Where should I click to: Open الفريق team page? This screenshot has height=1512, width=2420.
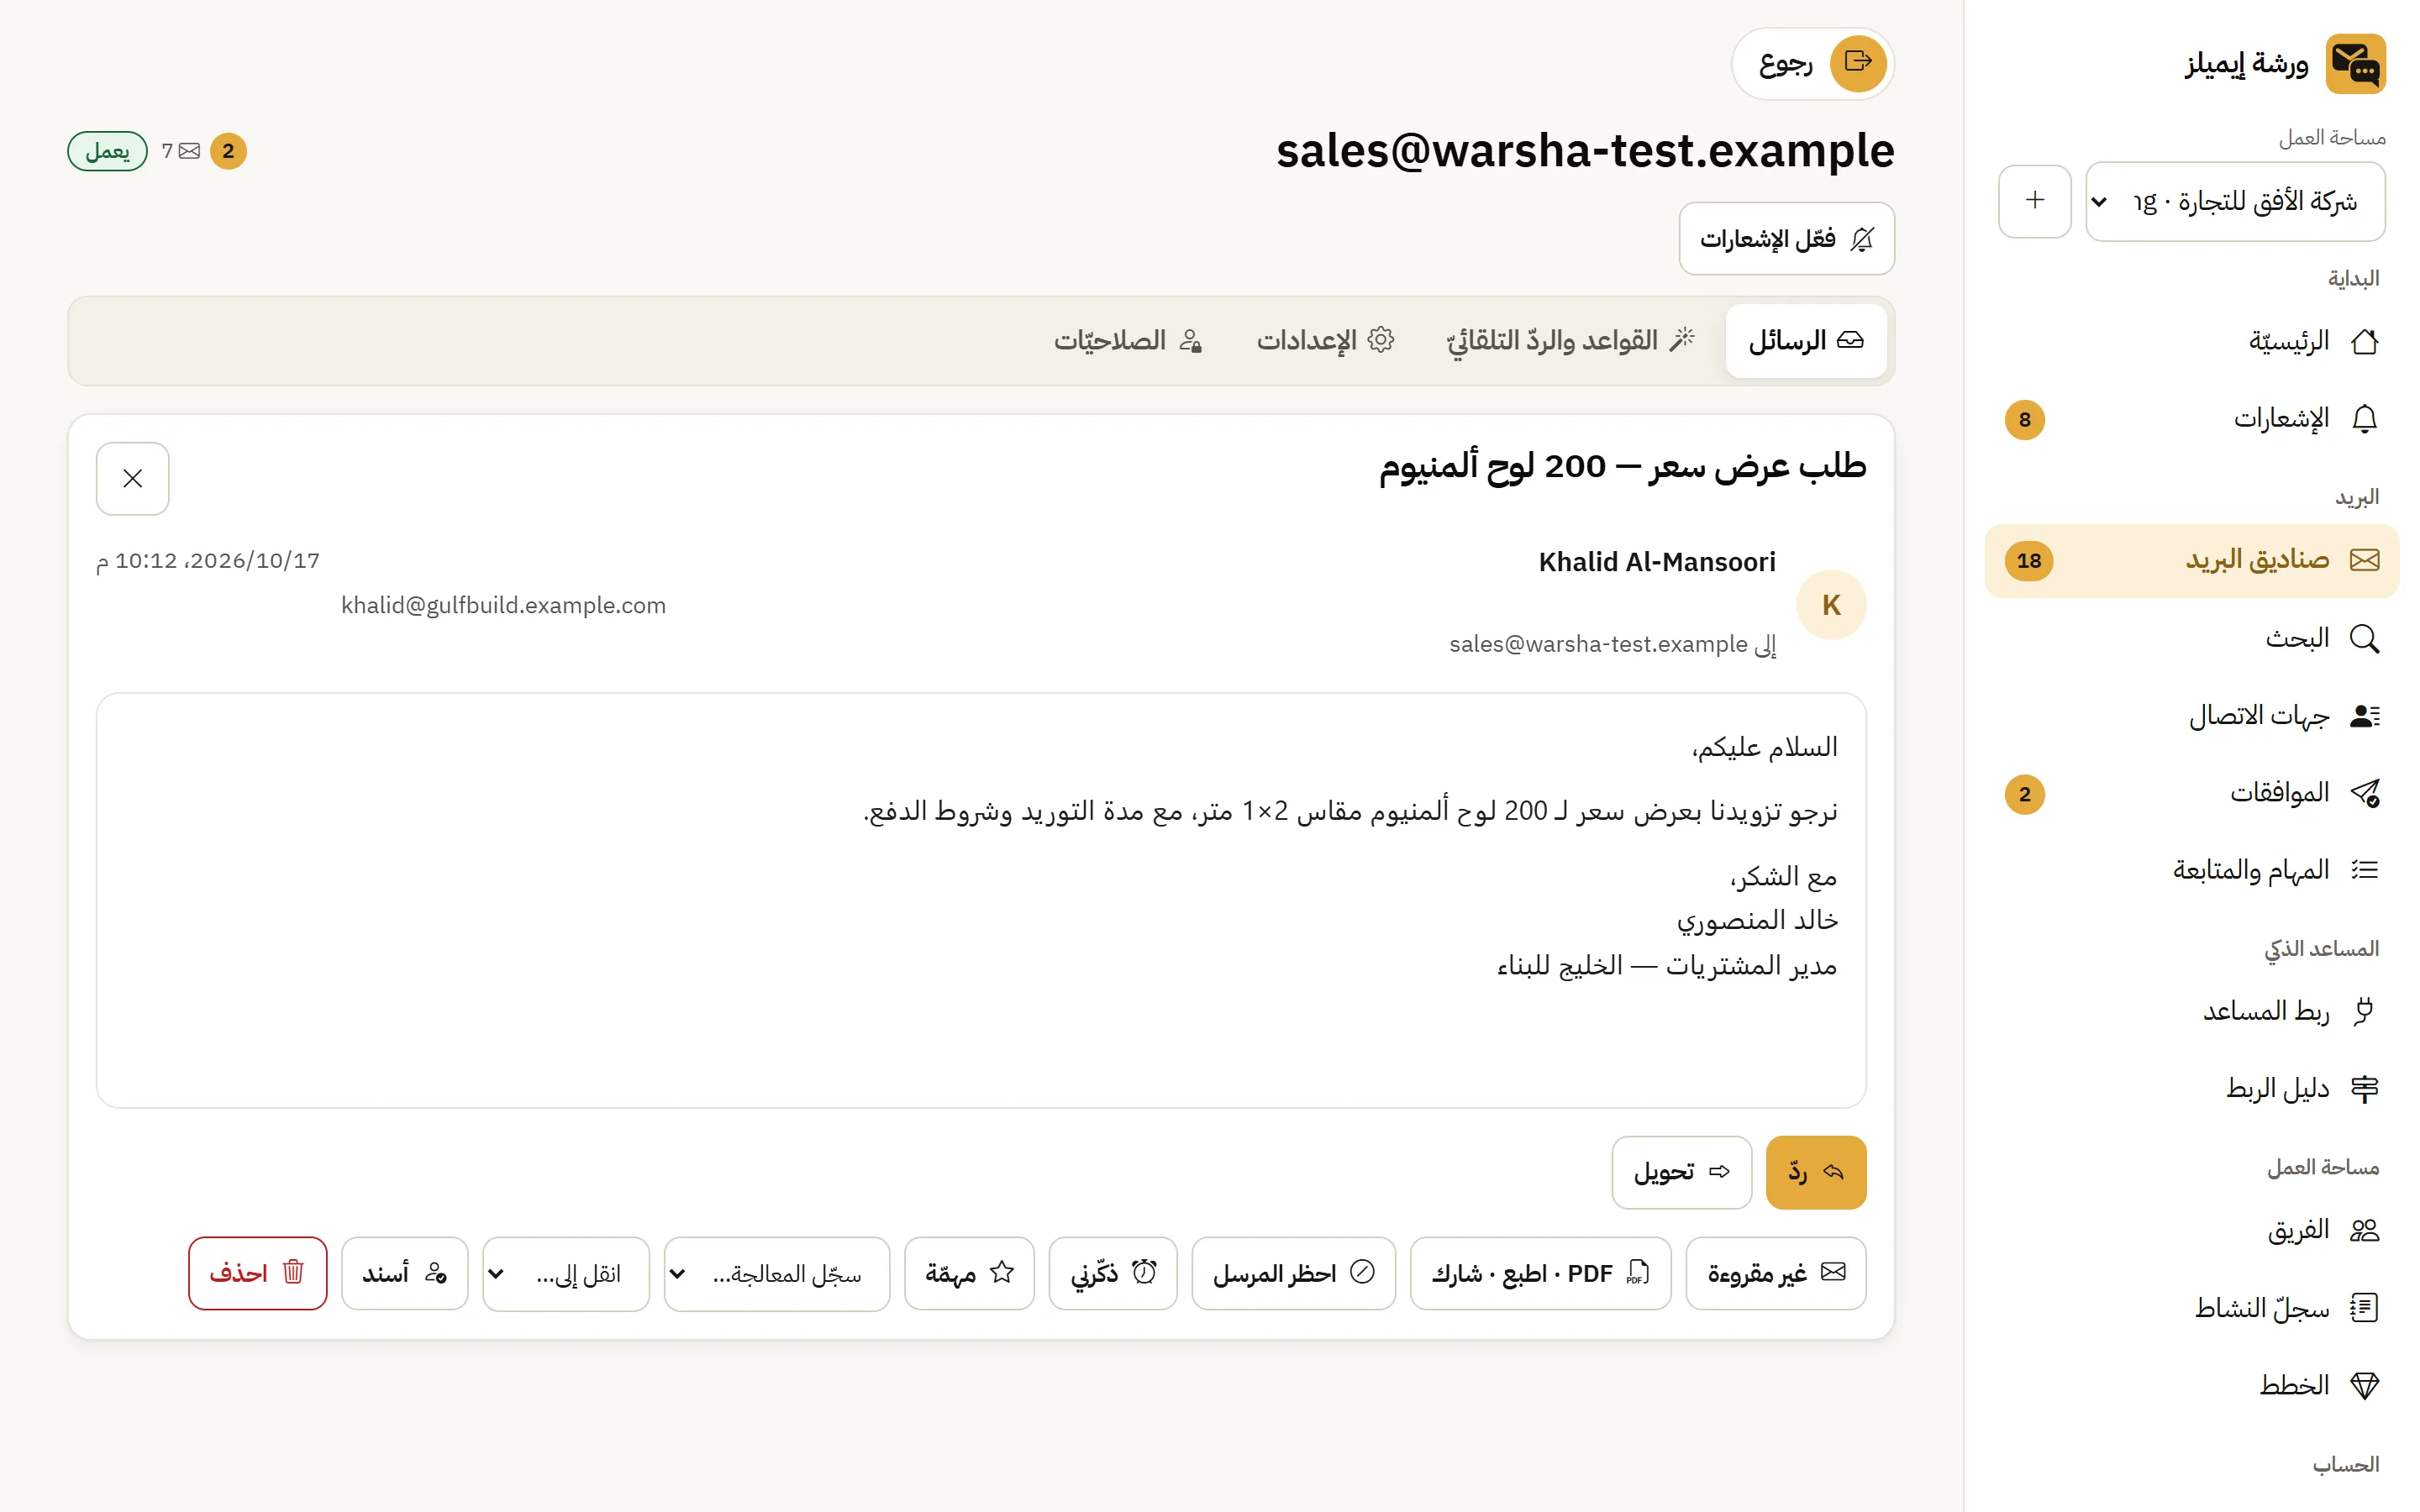pyautogui.click(x=2191, y=1230)
